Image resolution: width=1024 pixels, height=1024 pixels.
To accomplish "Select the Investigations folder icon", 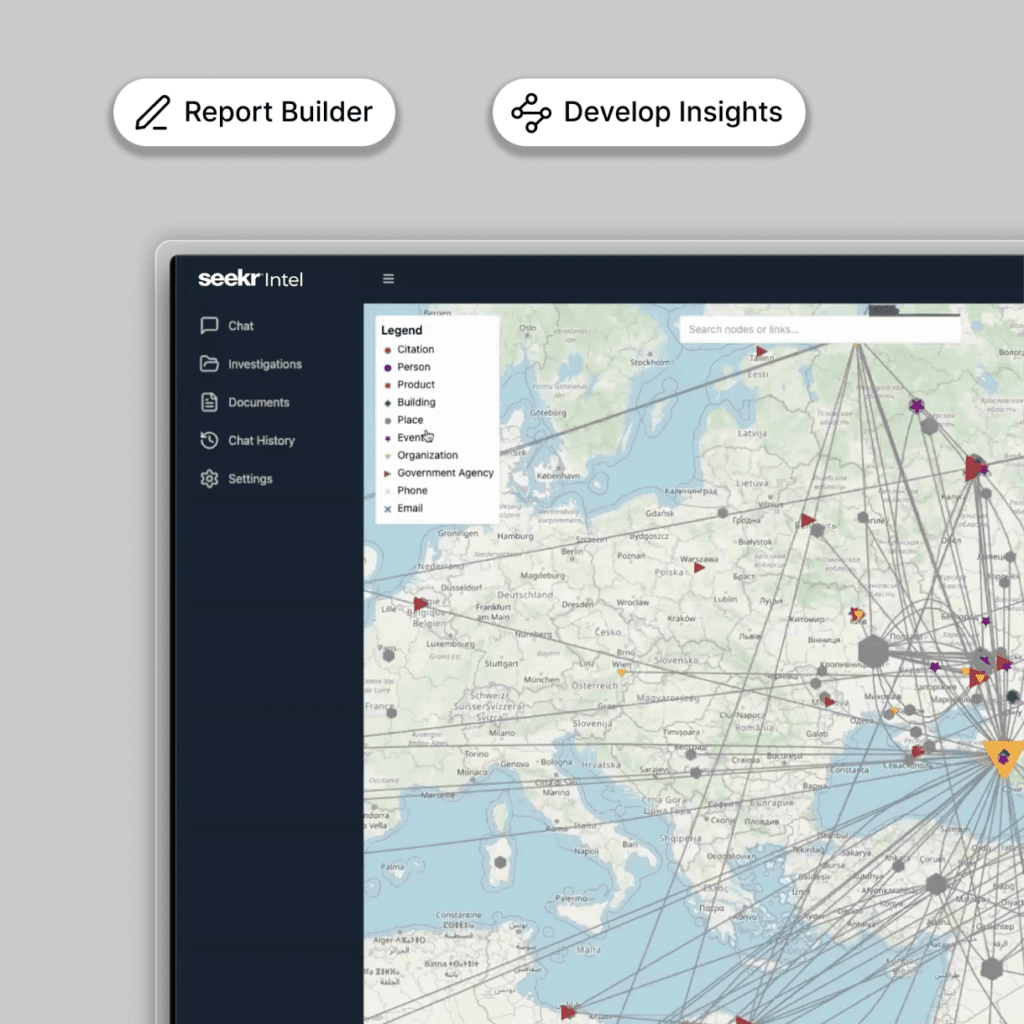I will point(210,363).
